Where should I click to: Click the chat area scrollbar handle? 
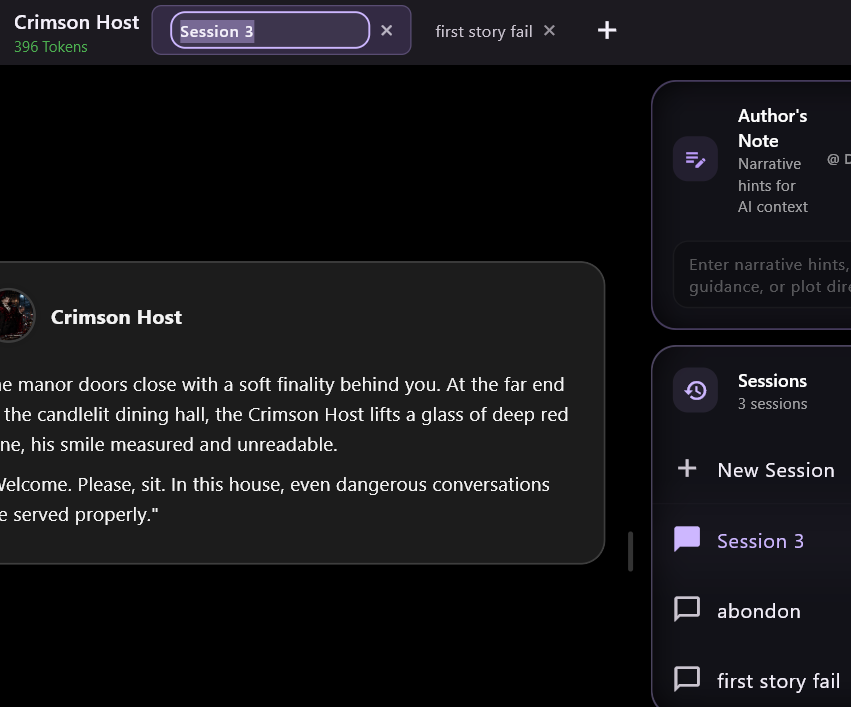point(630,551)
